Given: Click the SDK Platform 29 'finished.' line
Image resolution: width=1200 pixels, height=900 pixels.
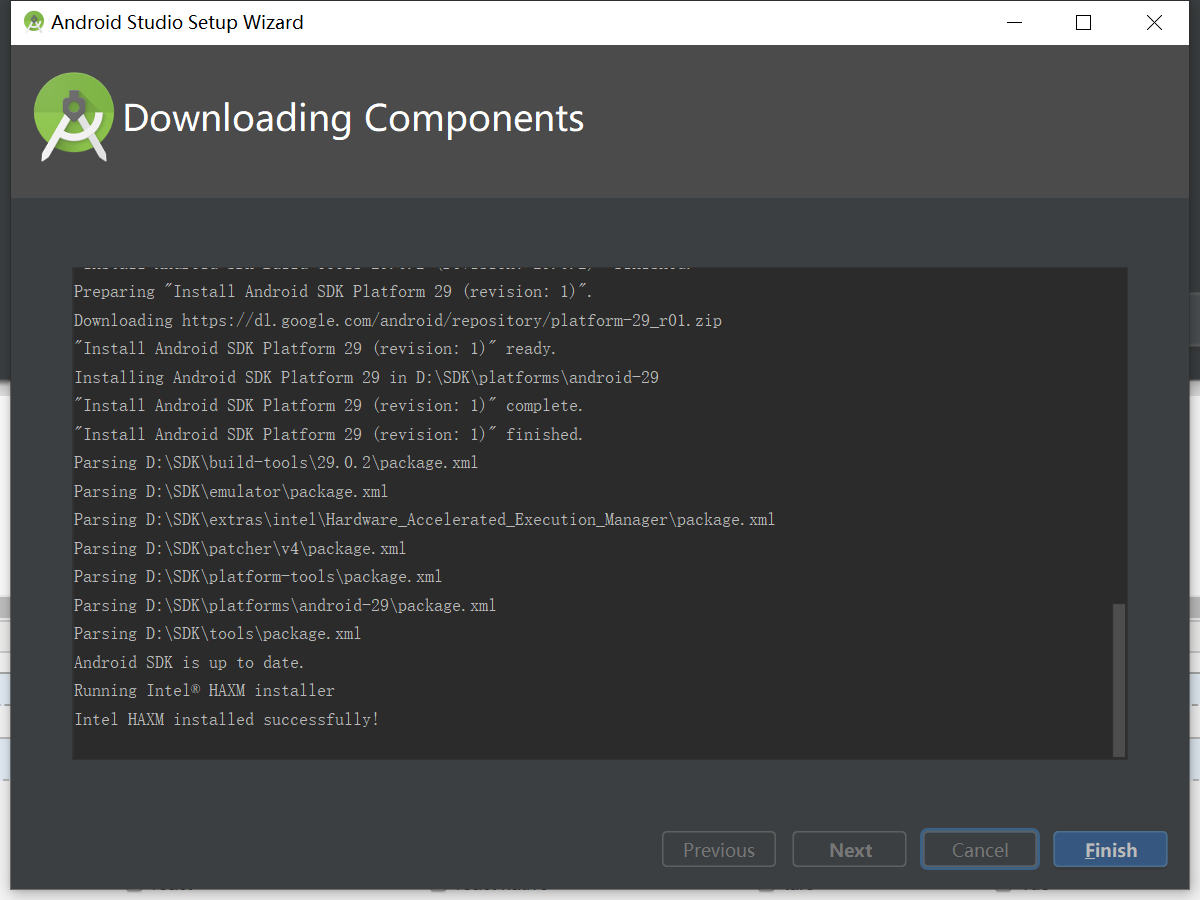Looking at the screenshot, I should click(328, 434).
